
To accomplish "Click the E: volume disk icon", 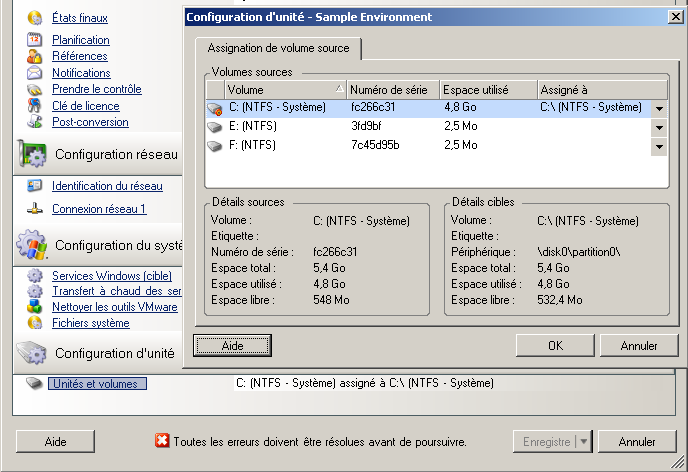I will pos(215,127).
